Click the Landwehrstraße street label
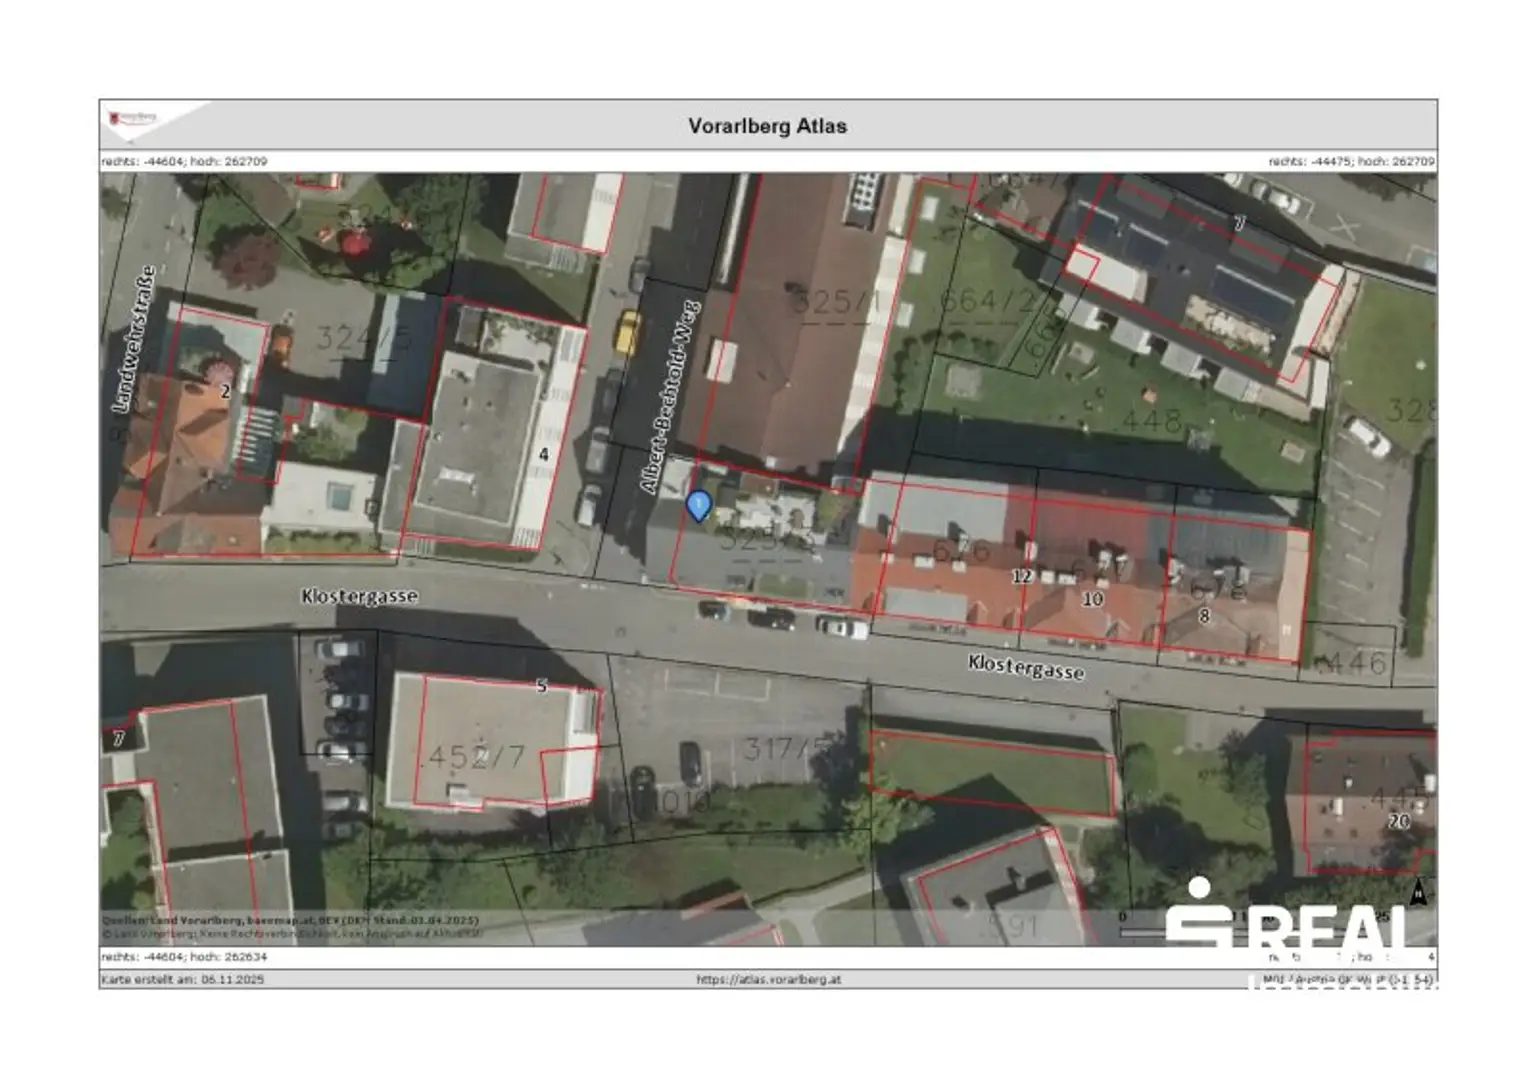Image resolution: width=1536 pixels, height=1087 pixels. pos(134,338)
